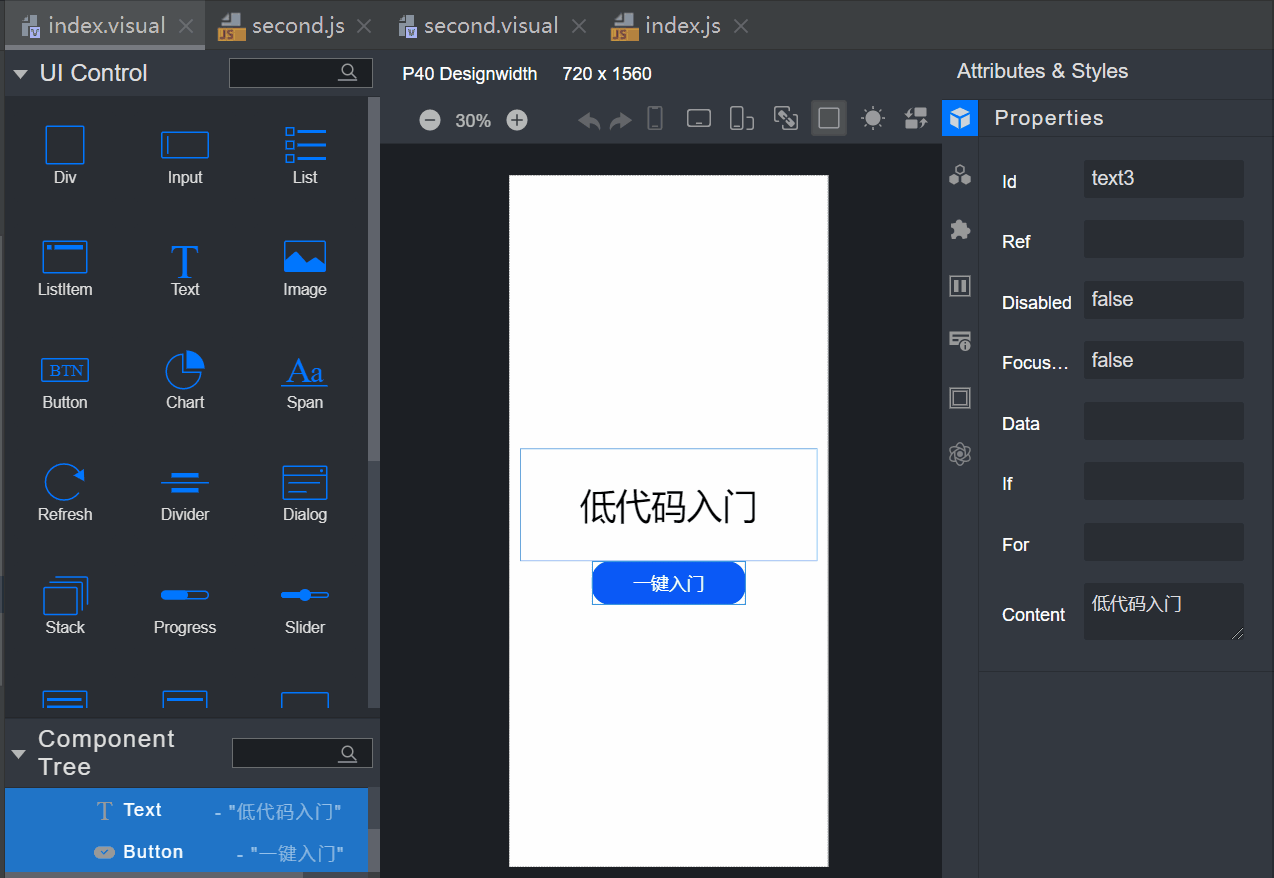Select the Image control in palette
The width and height of the screenshot is (1274, 878).
click(x=305, y=268)
